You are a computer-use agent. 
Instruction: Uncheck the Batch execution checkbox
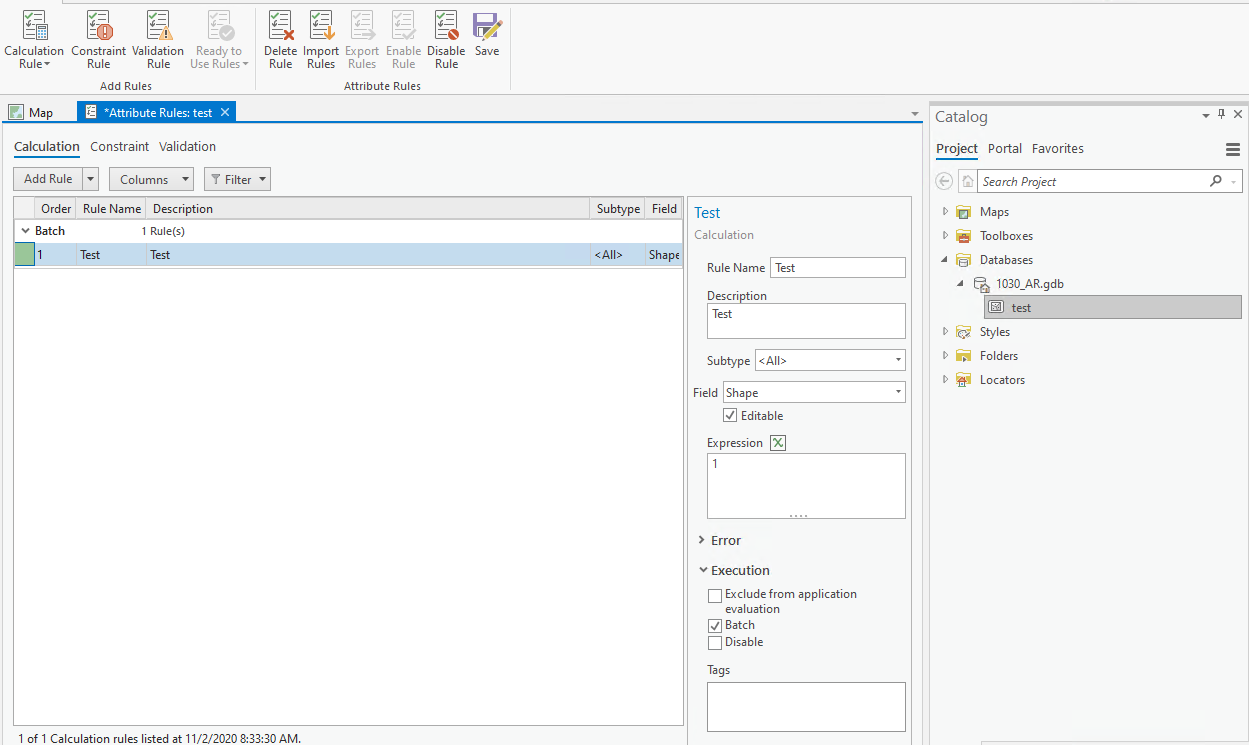(x=715, y=625)
